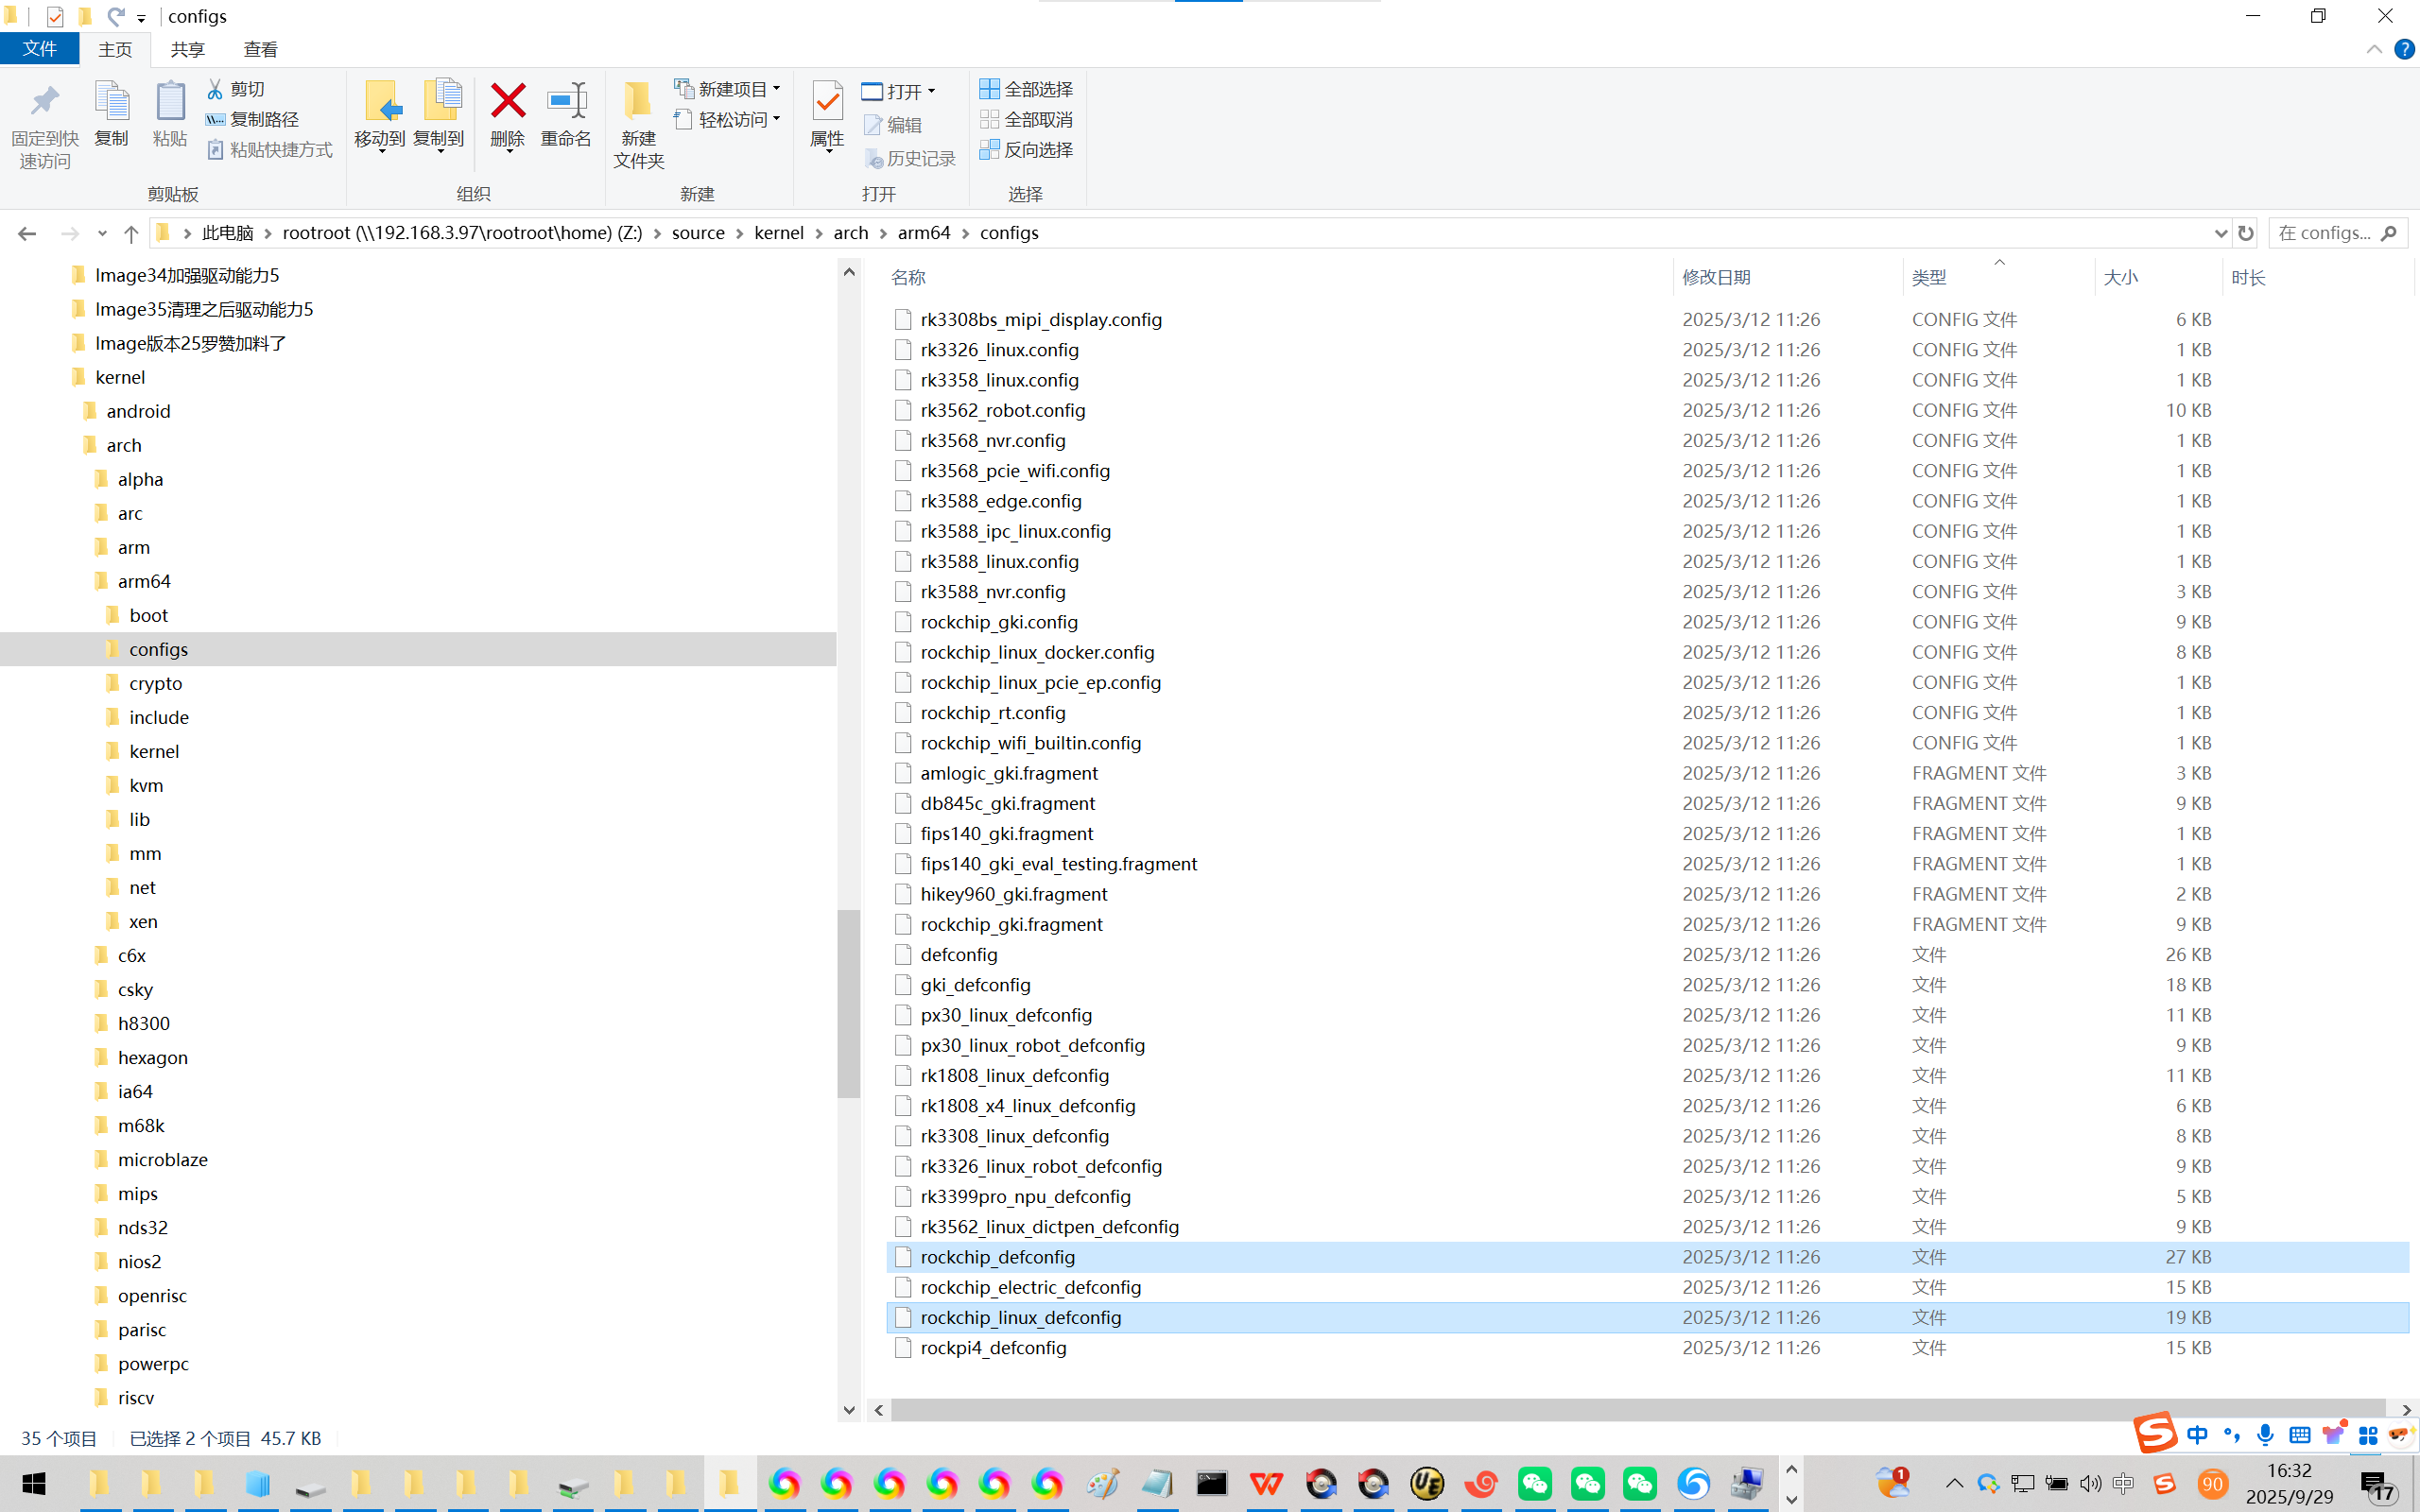The image size is (2420, 1512).
Task: Click 全部选择 select all
Action: point(1026,89)
